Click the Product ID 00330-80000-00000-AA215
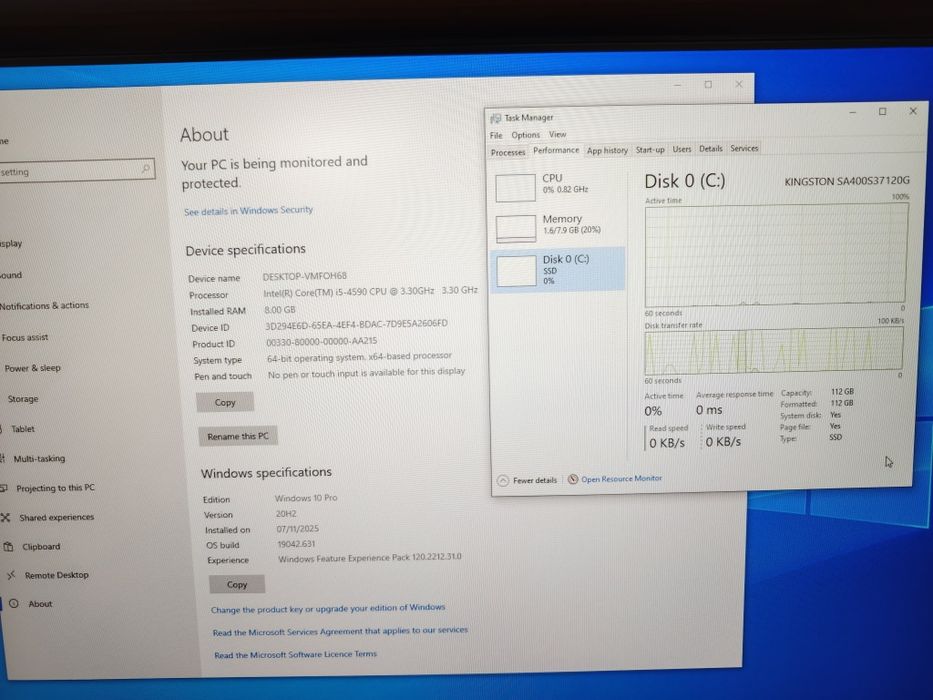Image resolution: width=933 pixels, height=700 pixels. point(321,341)
